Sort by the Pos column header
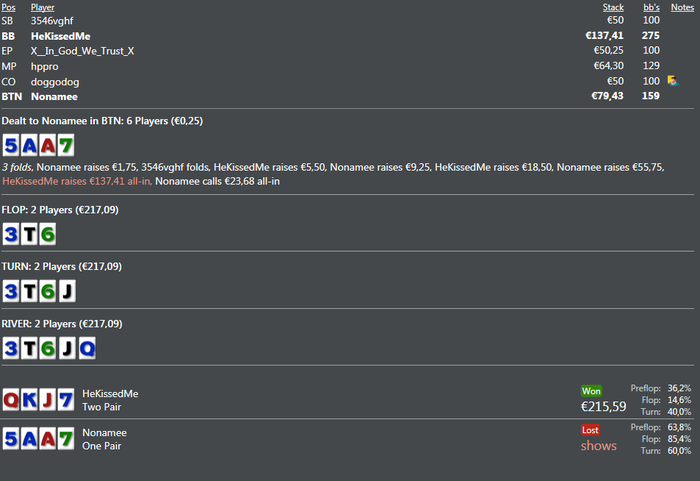Image resolution: width=700 pixels, height=481 pixels. [8, 7]
